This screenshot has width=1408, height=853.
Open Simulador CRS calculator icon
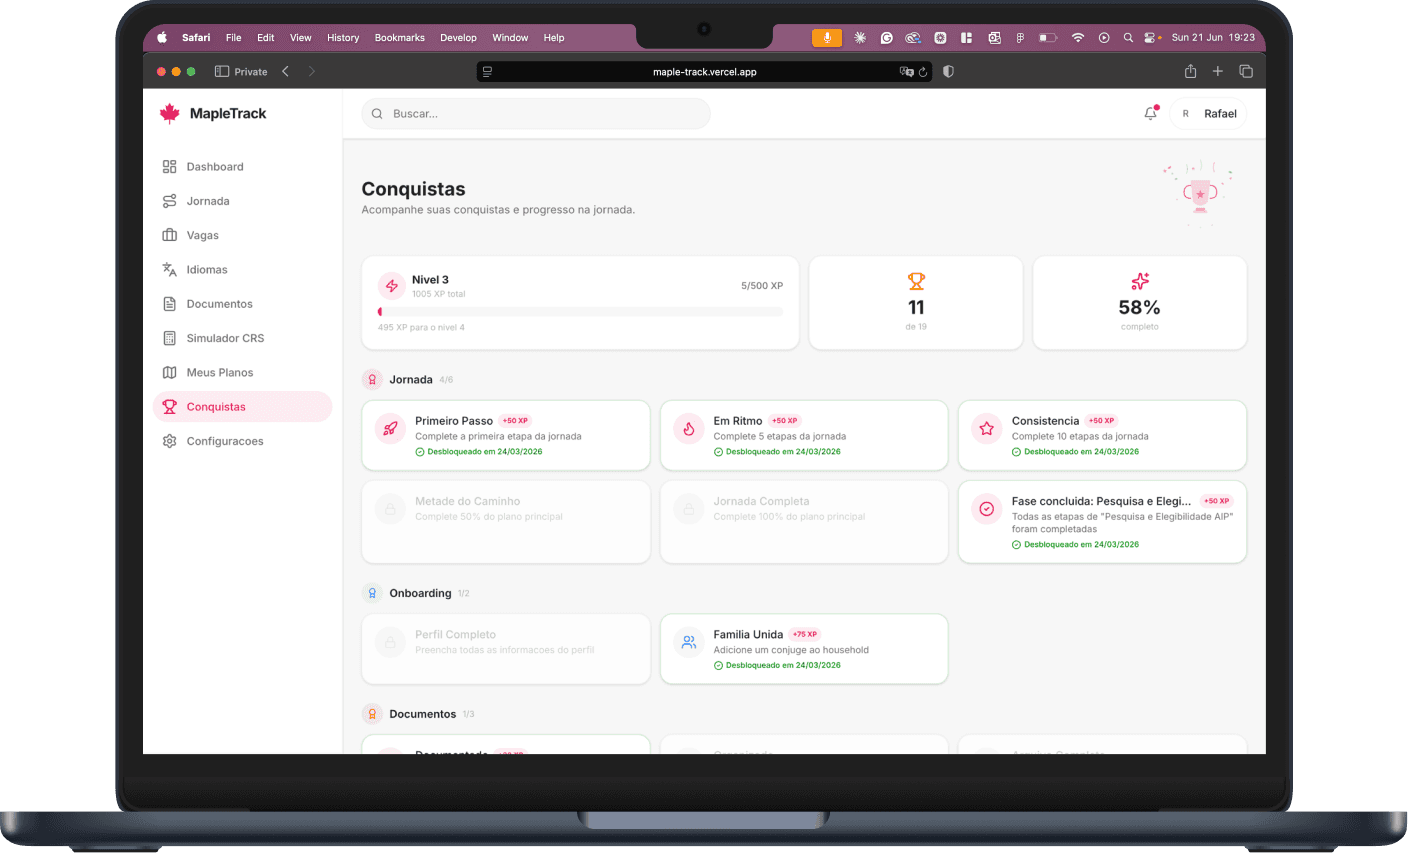[169, 338]
